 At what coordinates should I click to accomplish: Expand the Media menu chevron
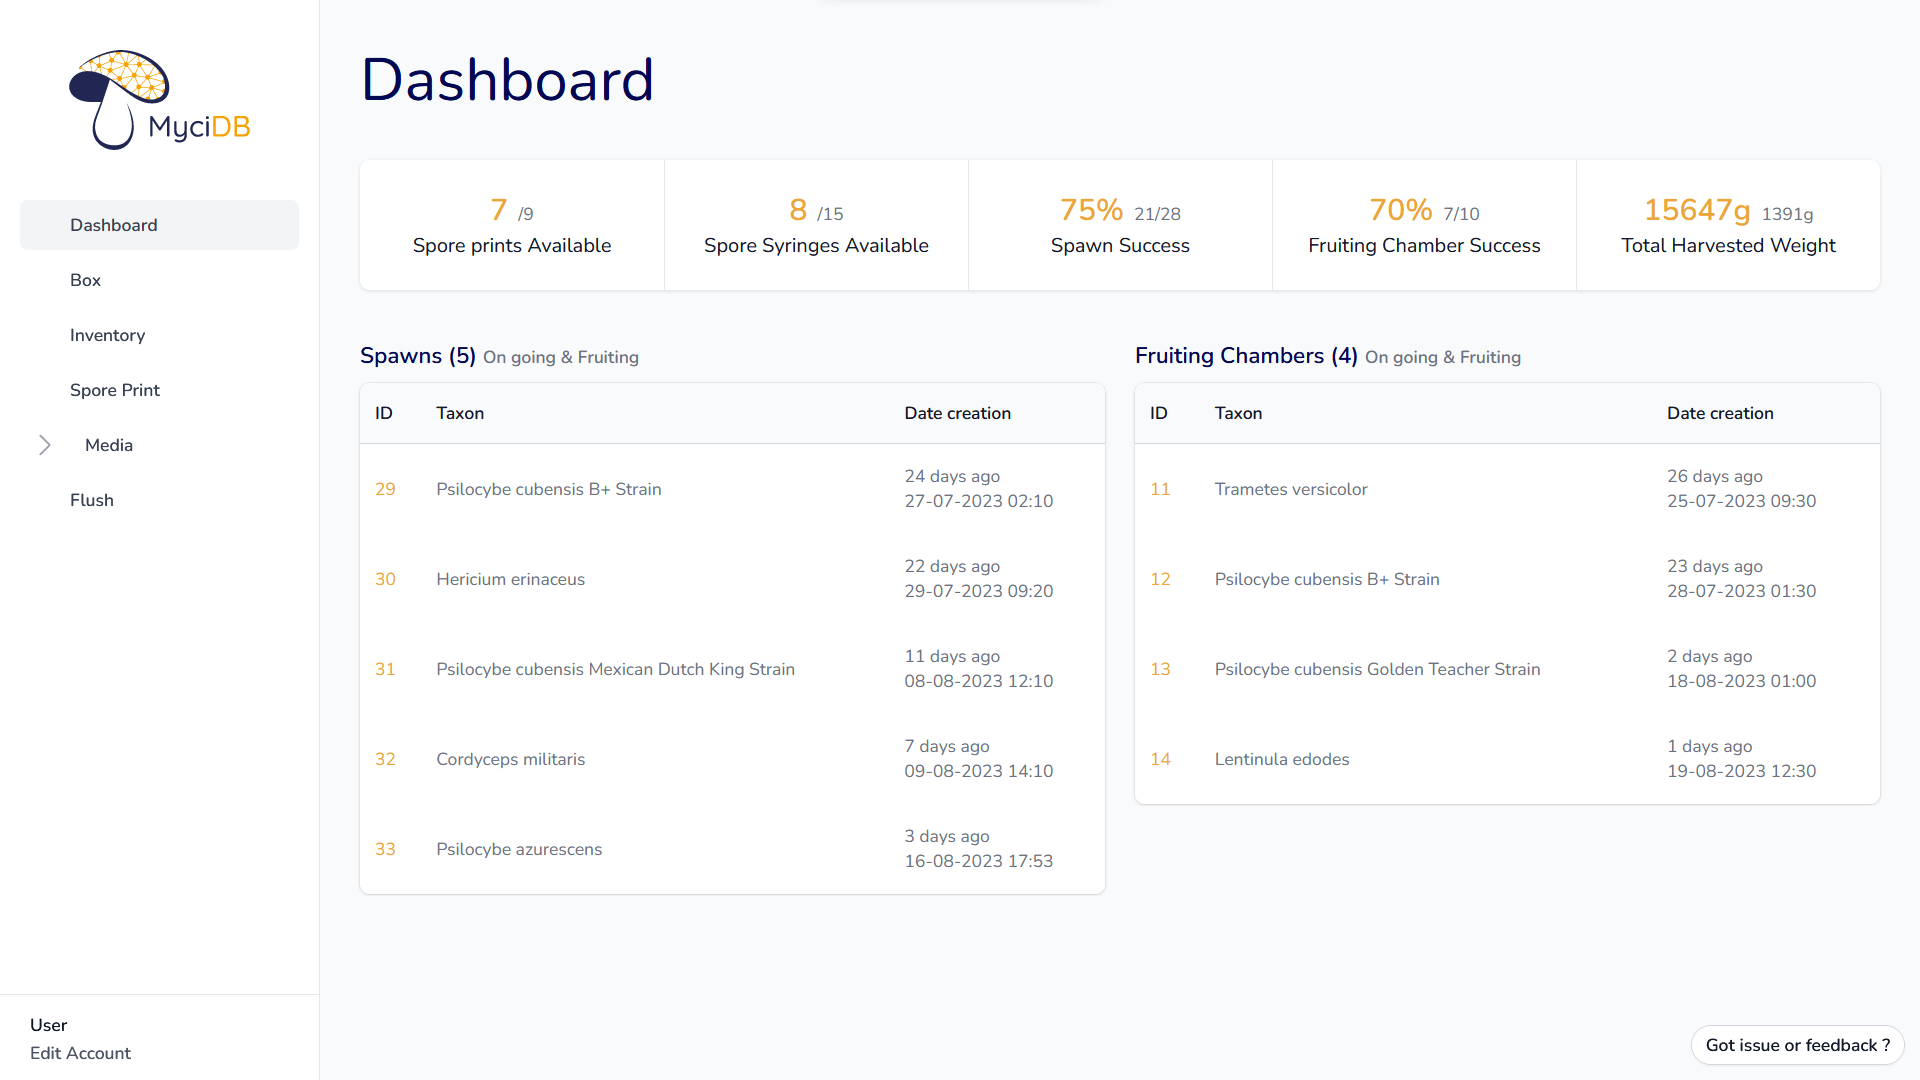coord(45,445)
